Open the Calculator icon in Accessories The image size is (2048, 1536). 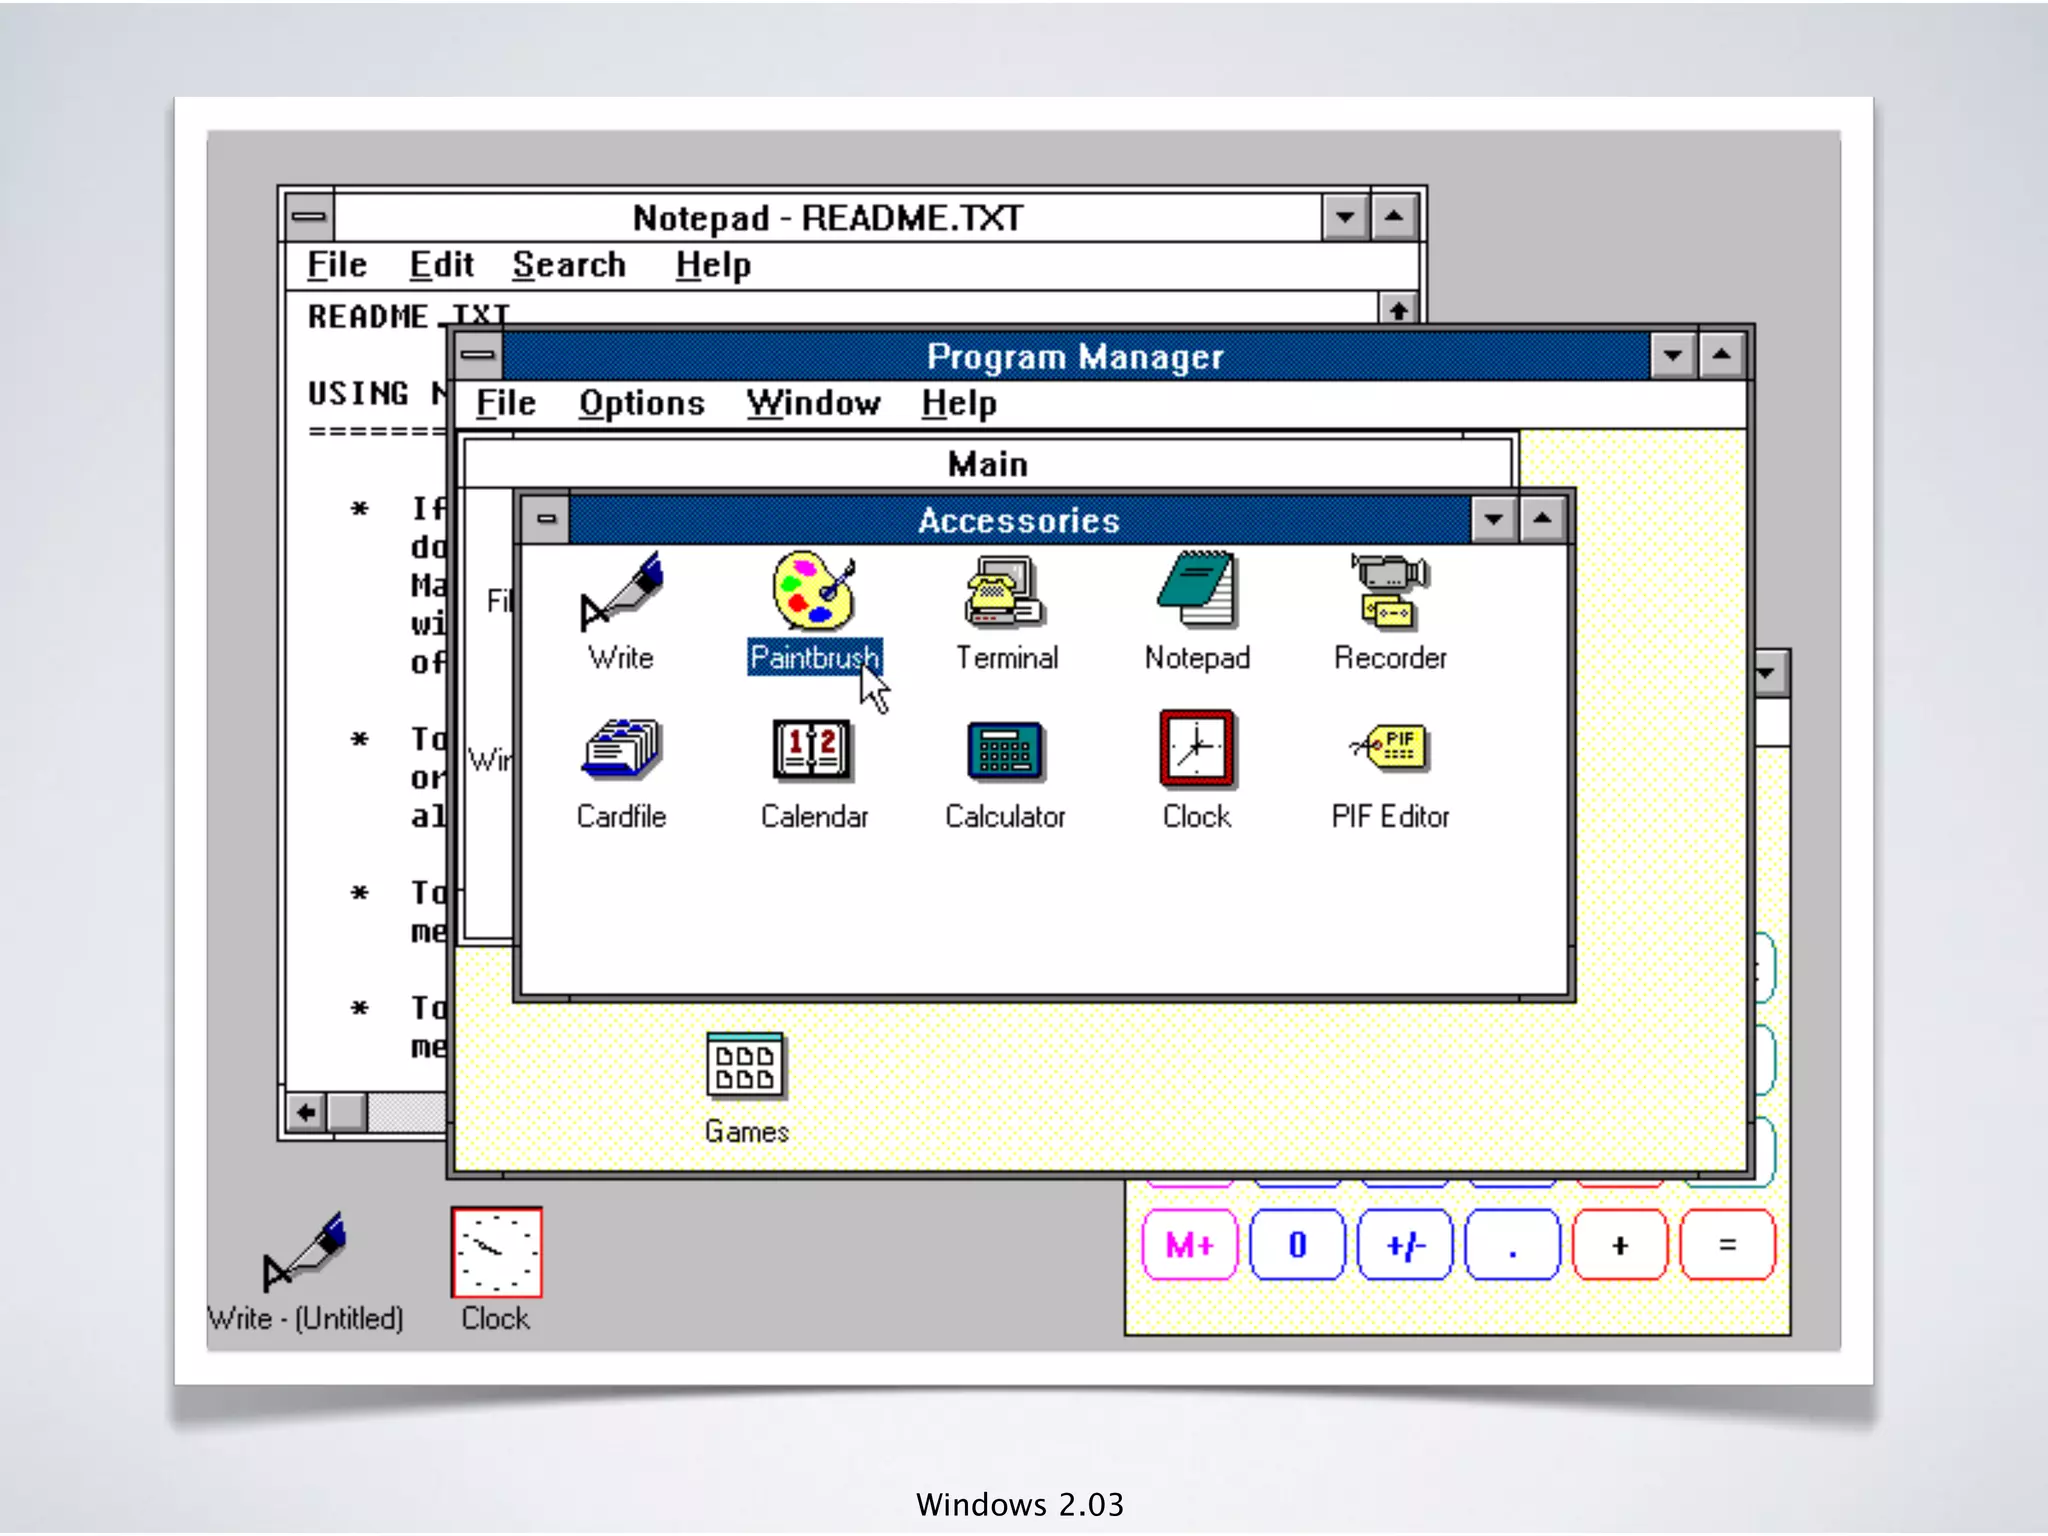click(1005, 752)
